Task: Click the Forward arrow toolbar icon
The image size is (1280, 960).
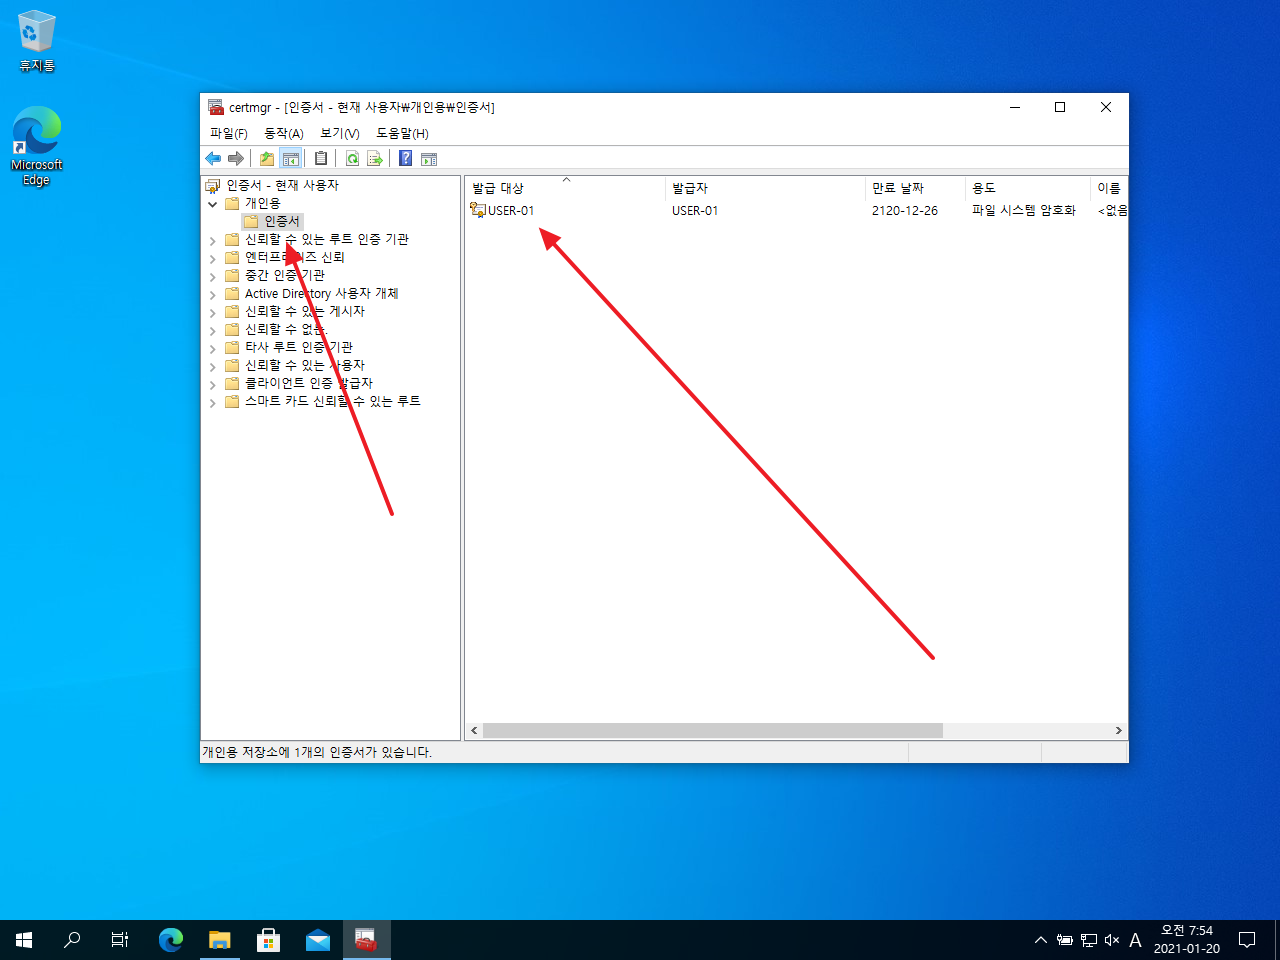Action: (236, 158)
